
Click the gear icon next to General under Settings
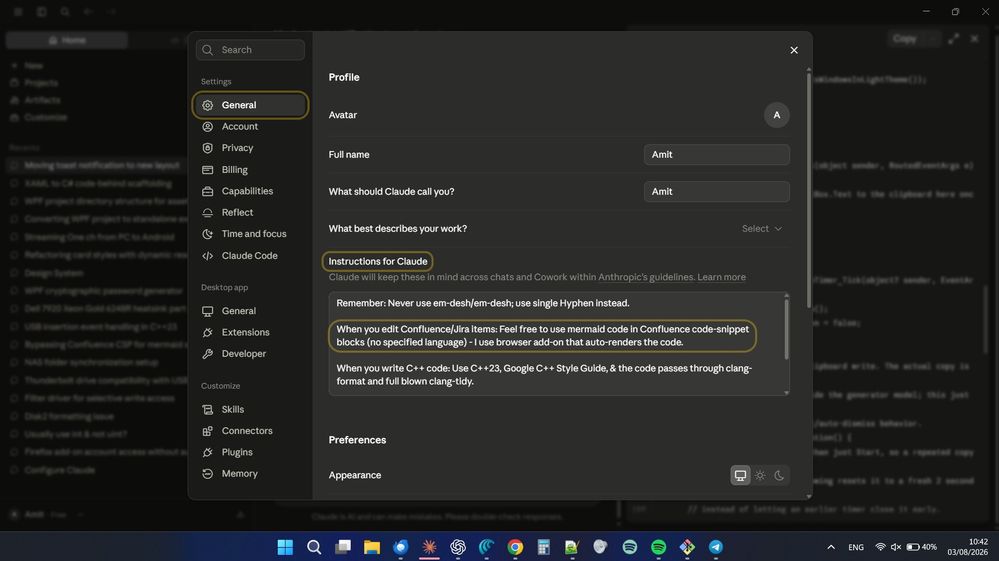208,106
